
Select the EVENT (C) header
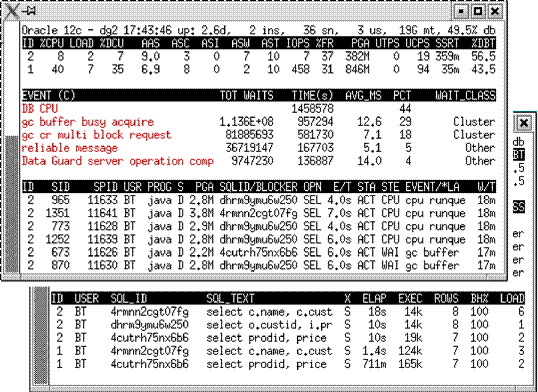[48, 95]
